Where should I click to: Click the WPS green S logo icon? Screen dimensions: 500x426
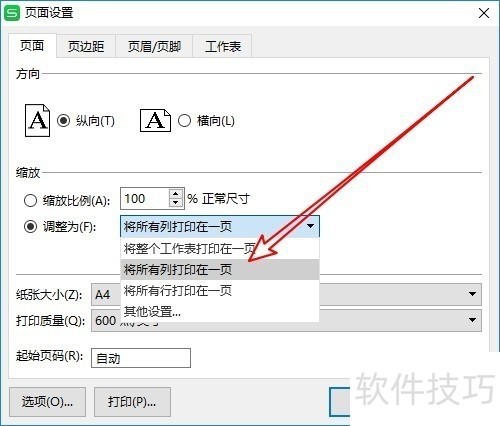point(12,13)
